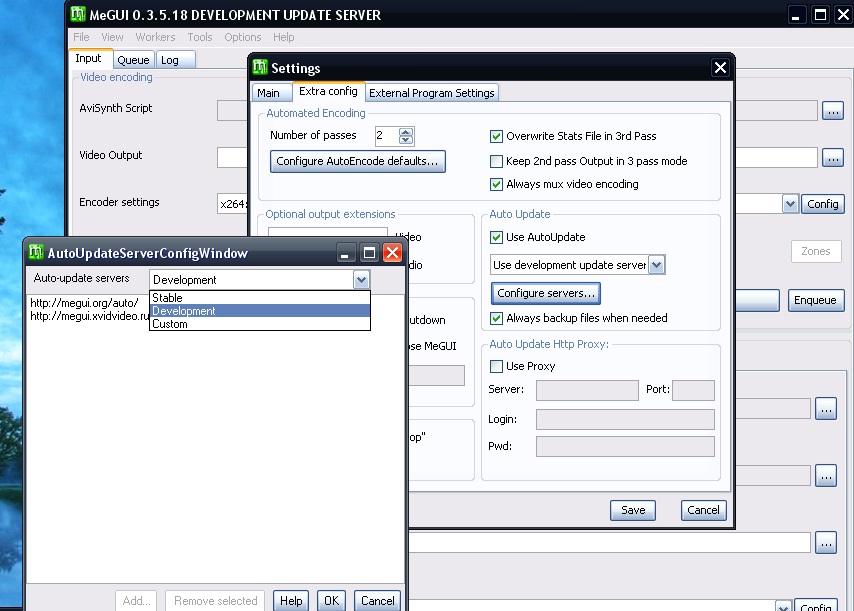The width and height of the screenshot is (854, 611).
Task: Open the Help menu
Action: [x=283, y=37]
